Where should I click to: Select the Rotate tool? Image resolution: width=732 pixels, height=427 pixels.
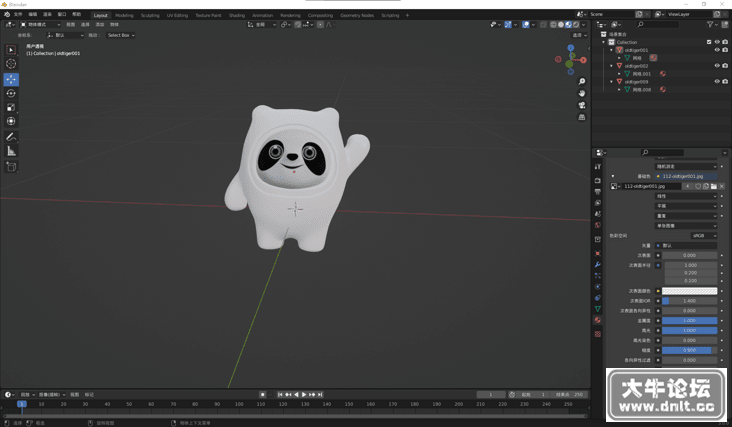point(11,93)
